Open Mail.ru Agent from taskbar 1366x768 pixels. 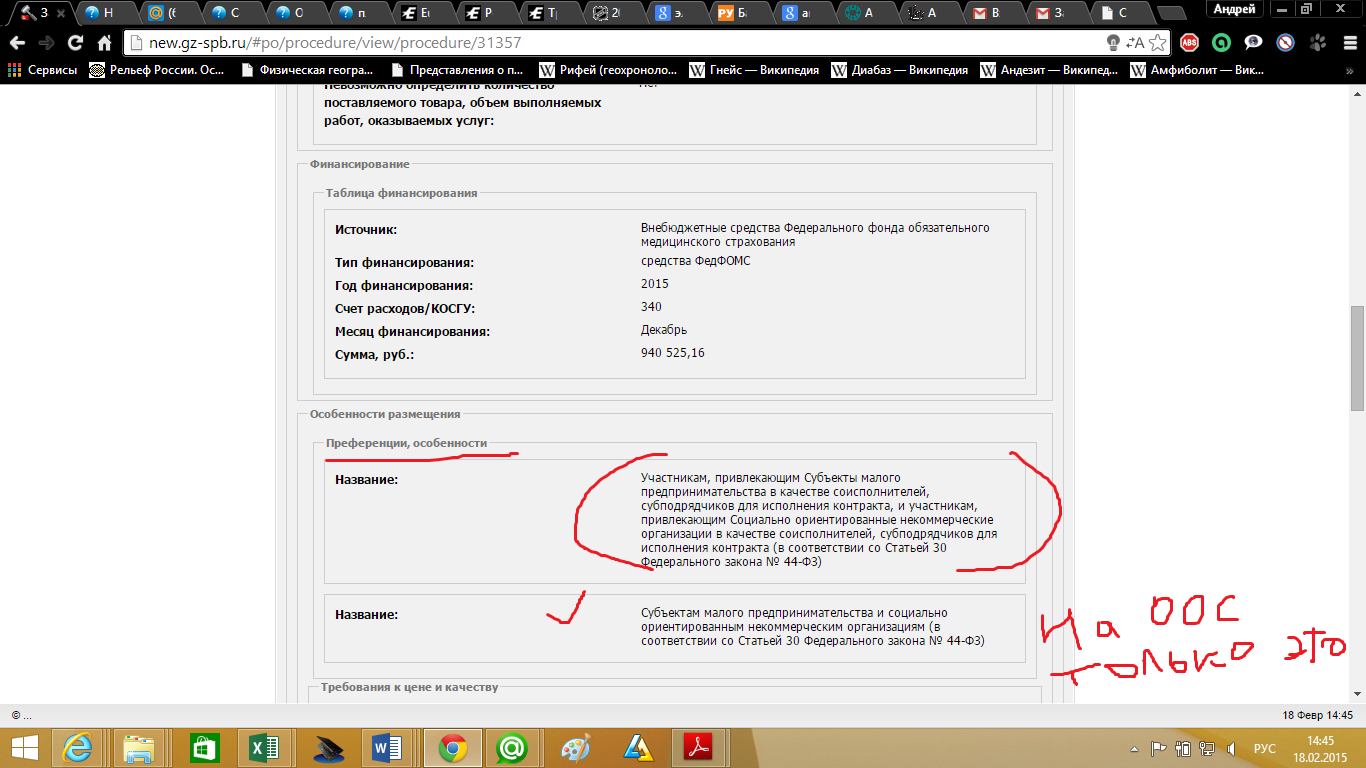coord(512,747)
